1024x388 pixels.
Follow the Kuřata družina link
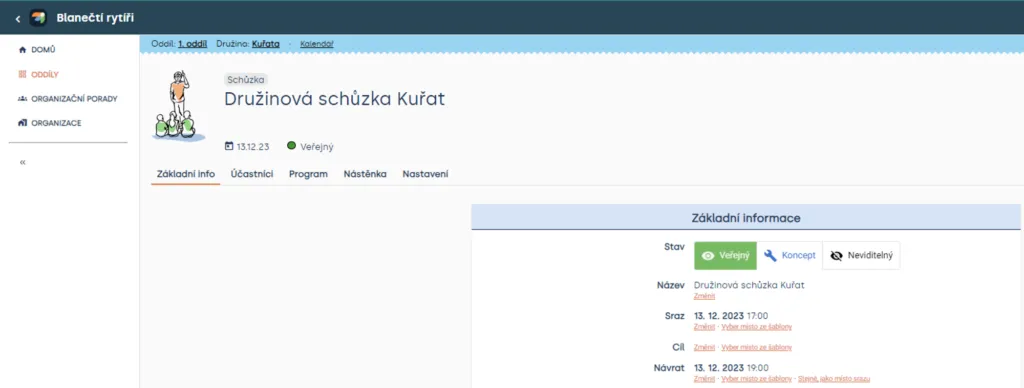tap(266, 44)
